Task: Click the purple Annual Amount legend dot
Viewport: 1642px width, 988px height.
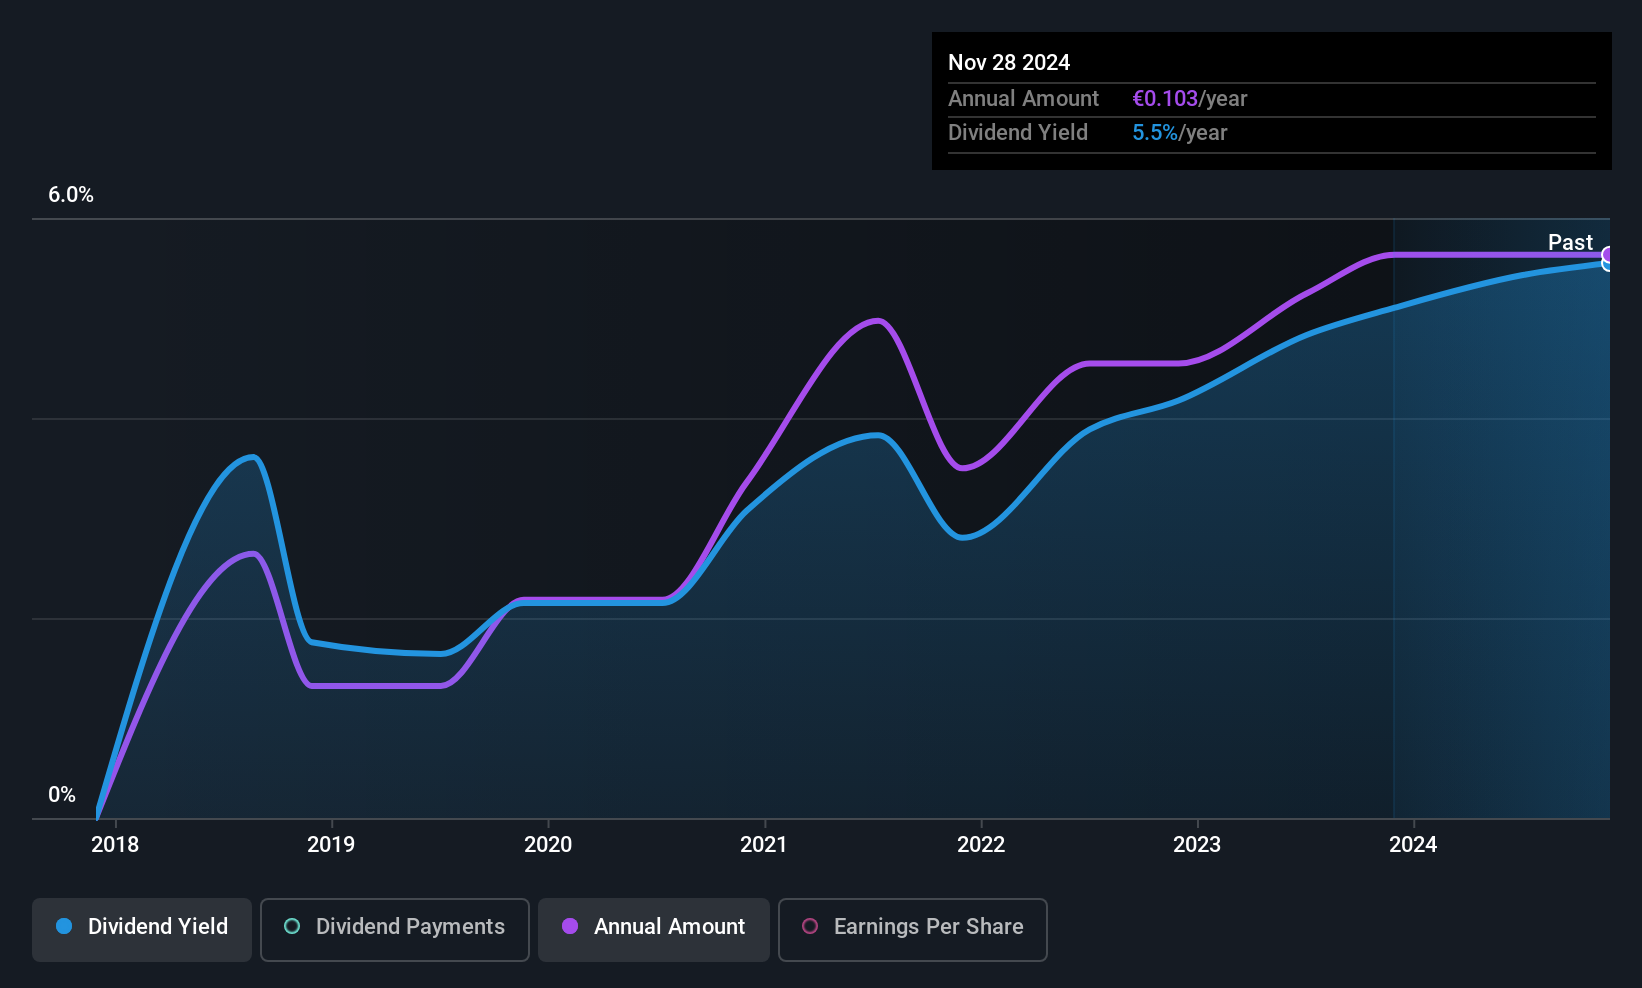Action: (x=570, y=926)
